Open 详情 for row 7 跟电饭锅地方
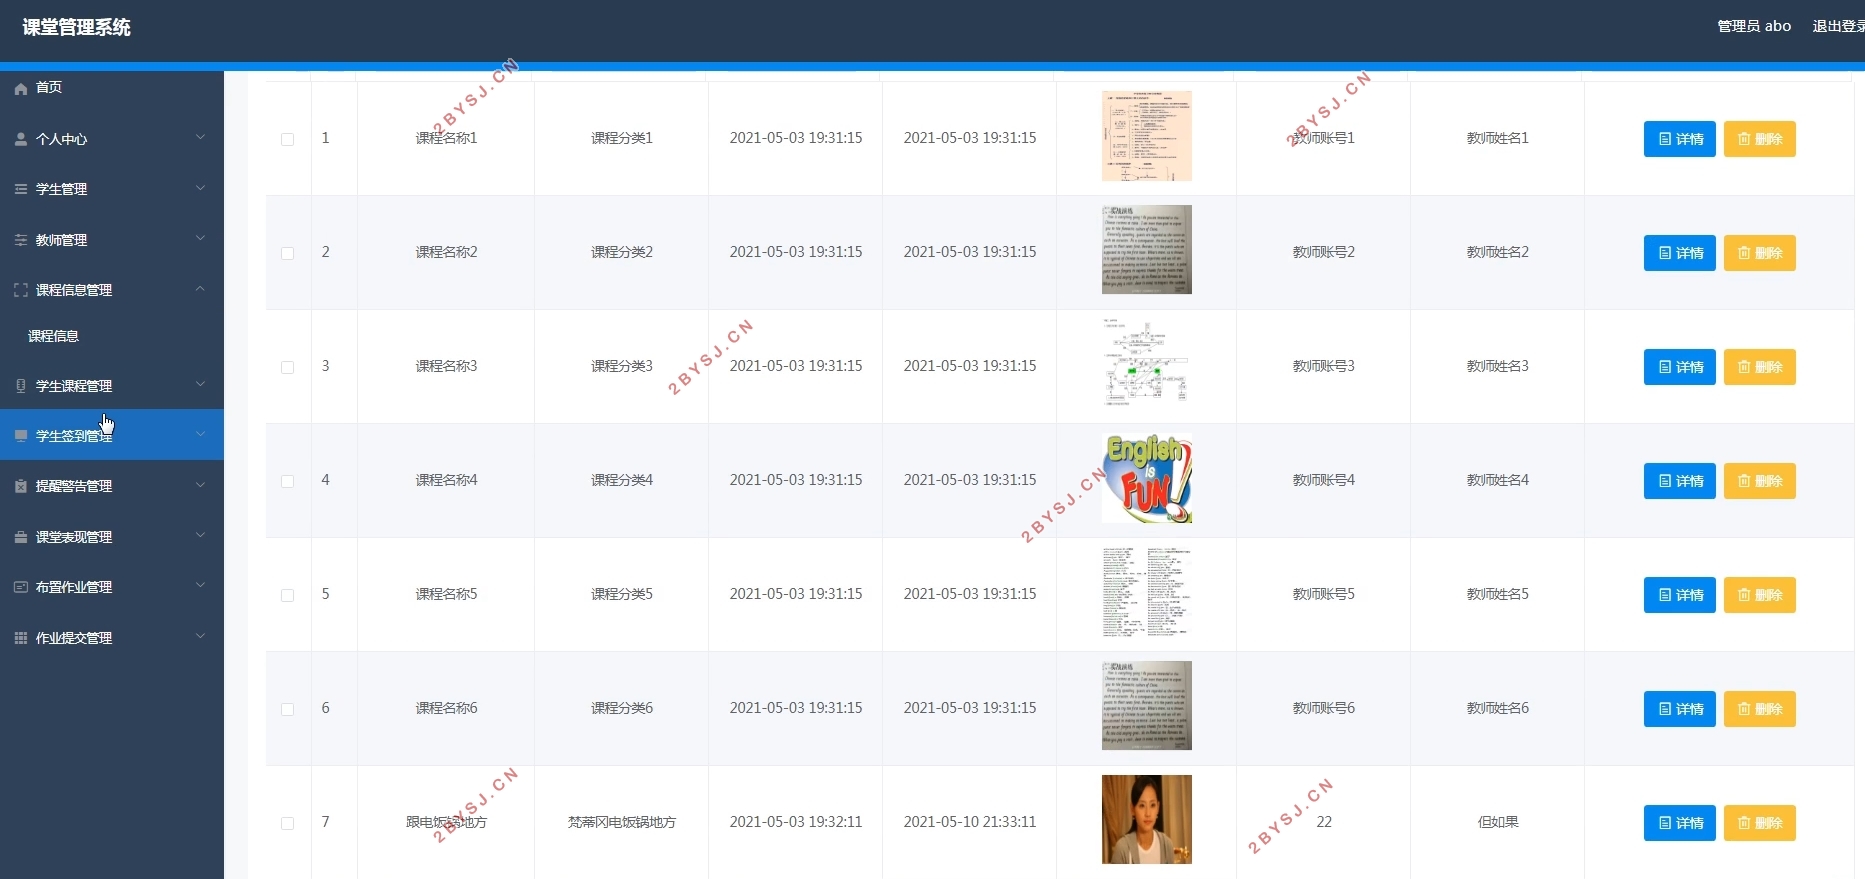This screenshot has height=879, width=1865. (x=1680, y=823)
